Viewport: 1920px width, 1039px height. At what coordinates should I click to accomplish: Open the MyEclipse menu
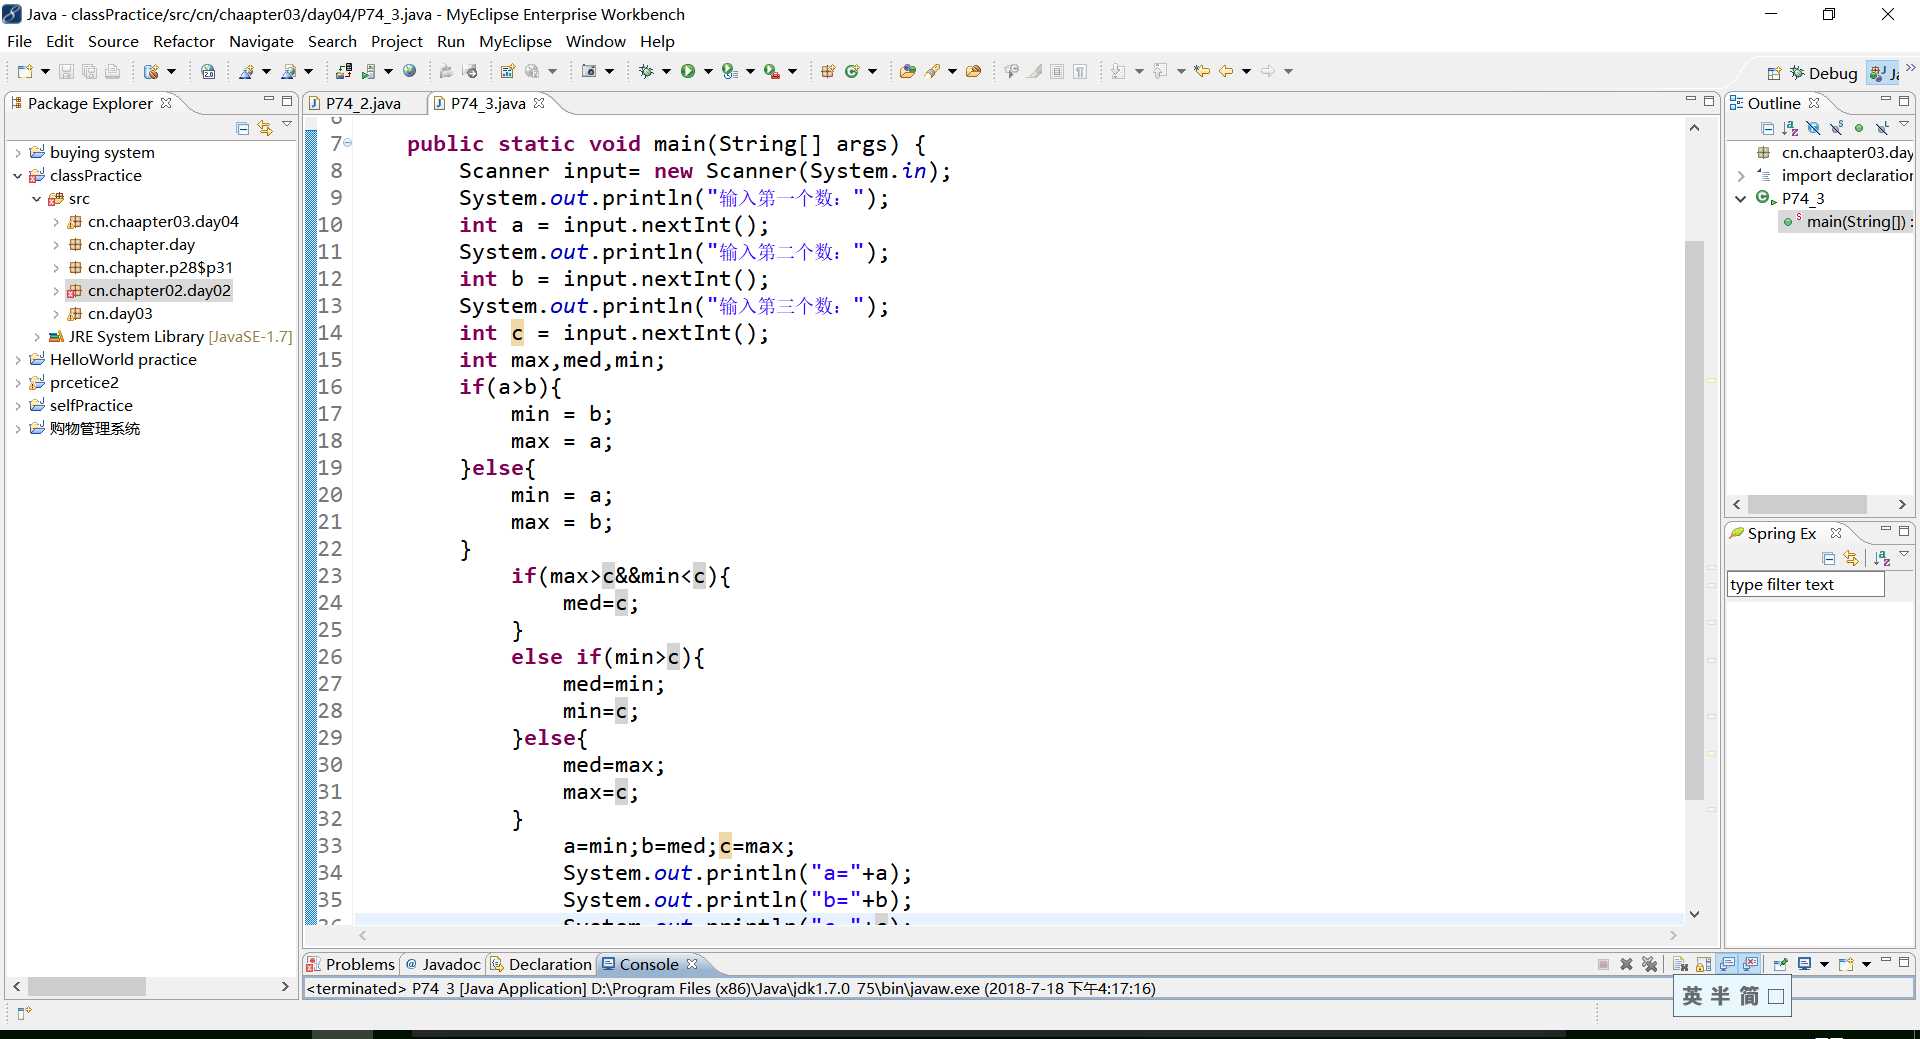[515, 41]
